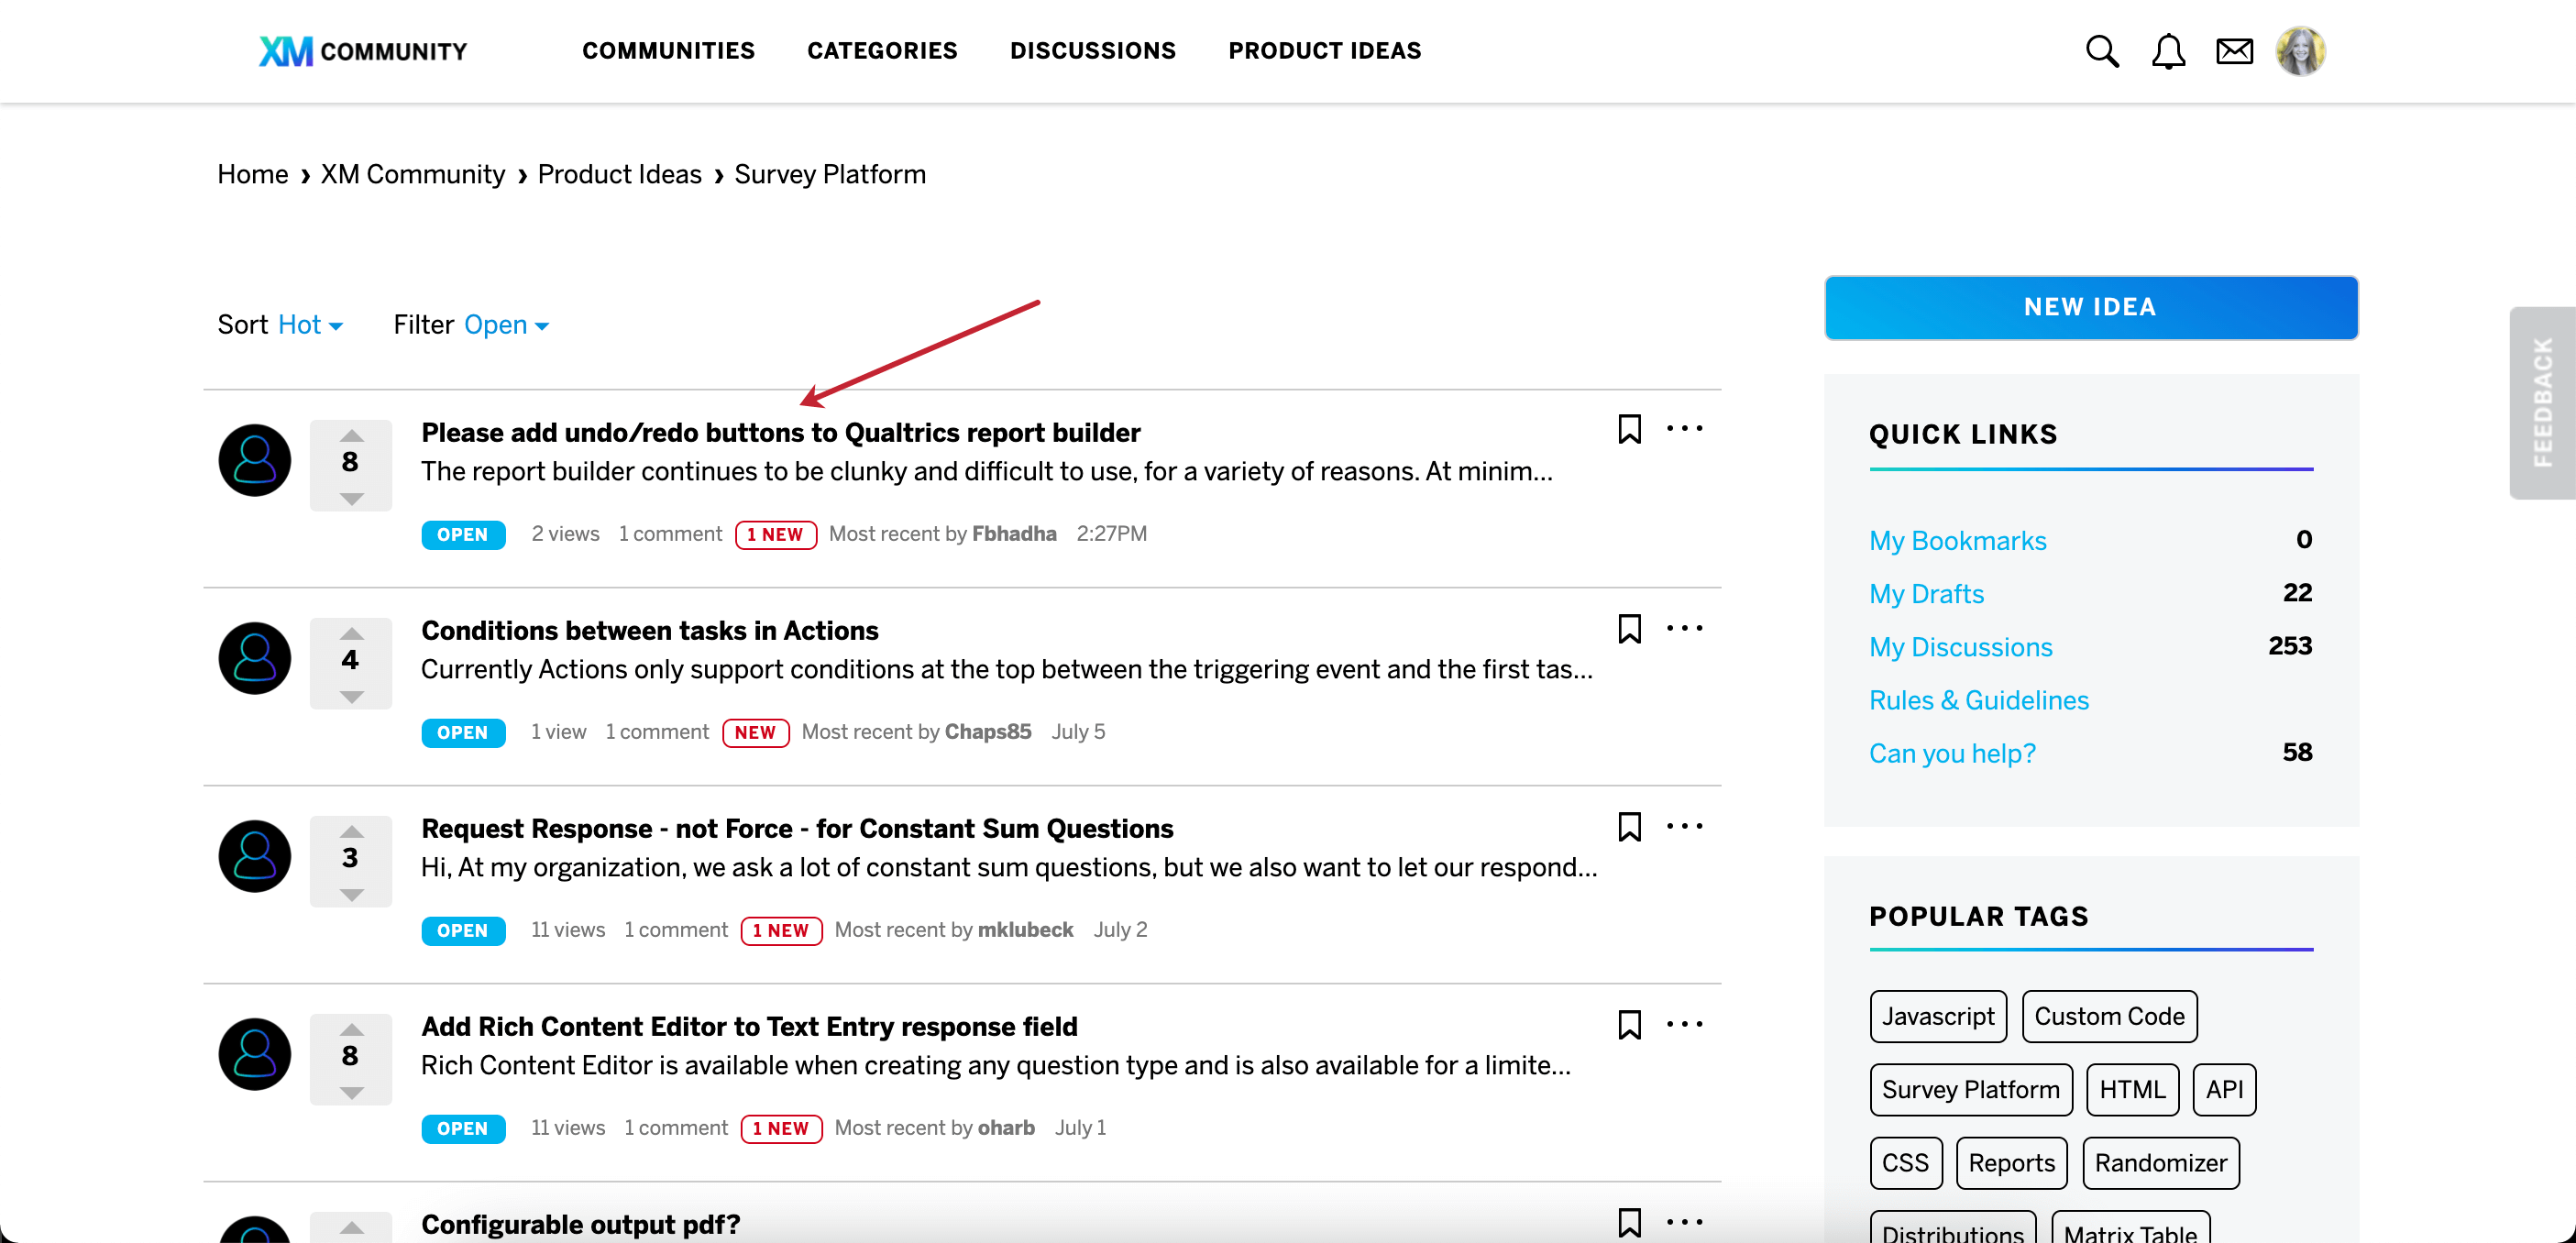Open options menu for undo/redo idea
This screenshot has width=2576, height=1243.
[x=1684, y=429]
